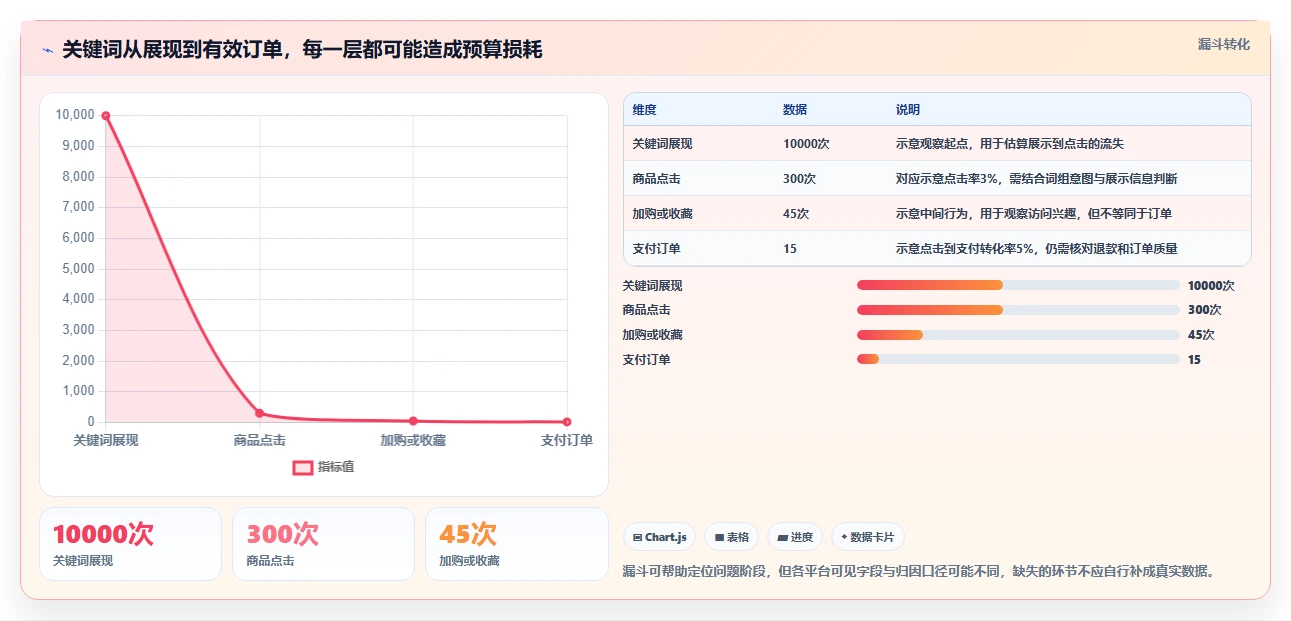Screen dimensions: 1291x621
Task: Click the 10000次 value in the table
Action: click(806, 144)
